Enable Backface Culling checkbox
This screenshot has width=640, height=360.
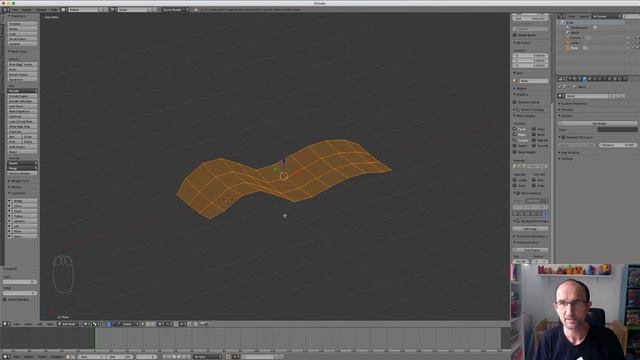[515, 102]
